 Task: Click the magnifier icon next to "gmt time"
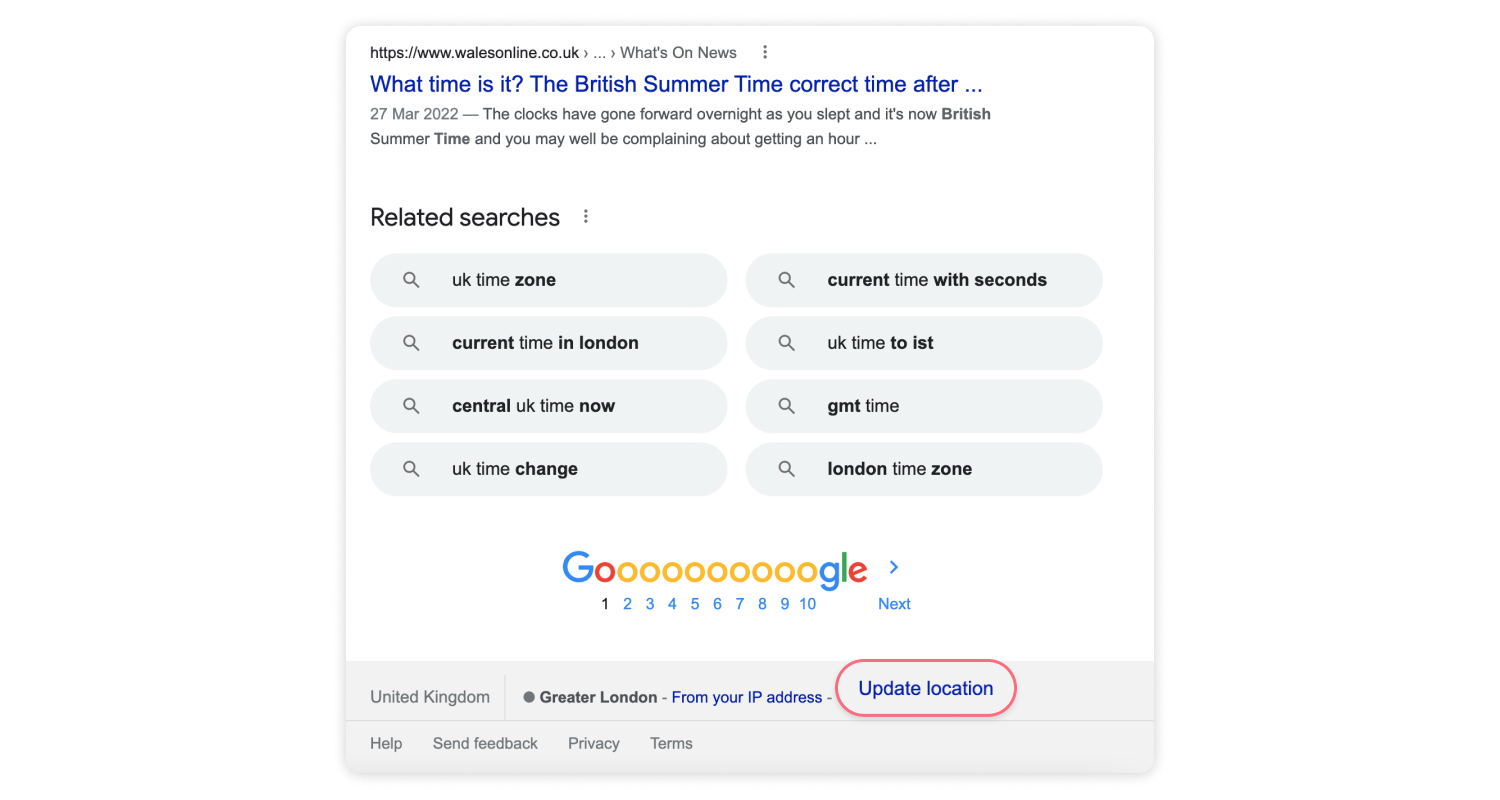(x=786, y=406)
